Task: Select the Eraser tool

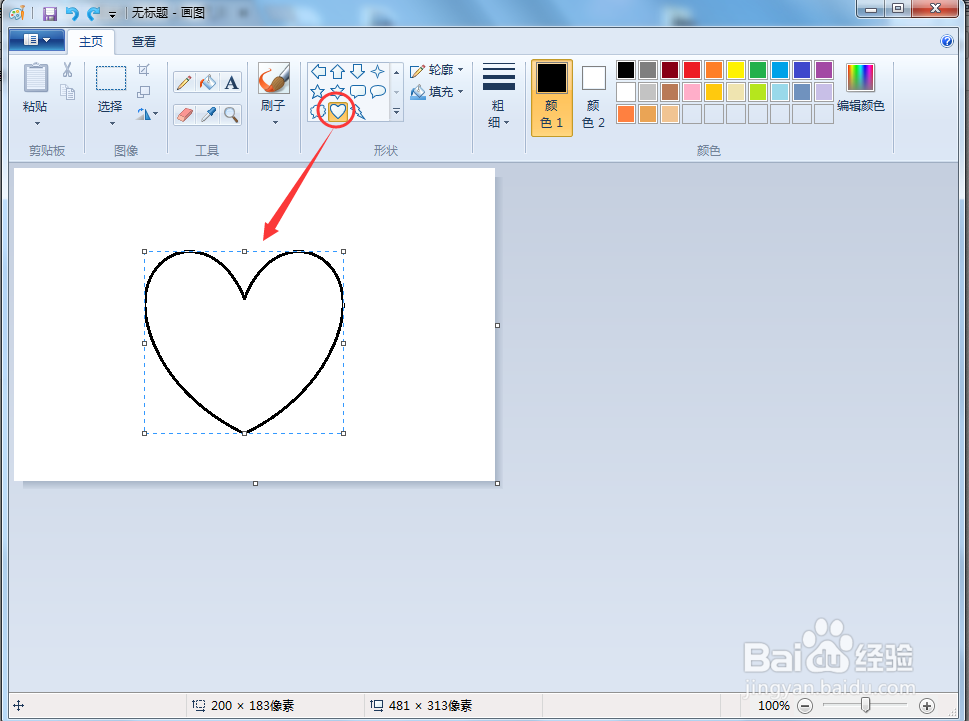Action: 184,114
